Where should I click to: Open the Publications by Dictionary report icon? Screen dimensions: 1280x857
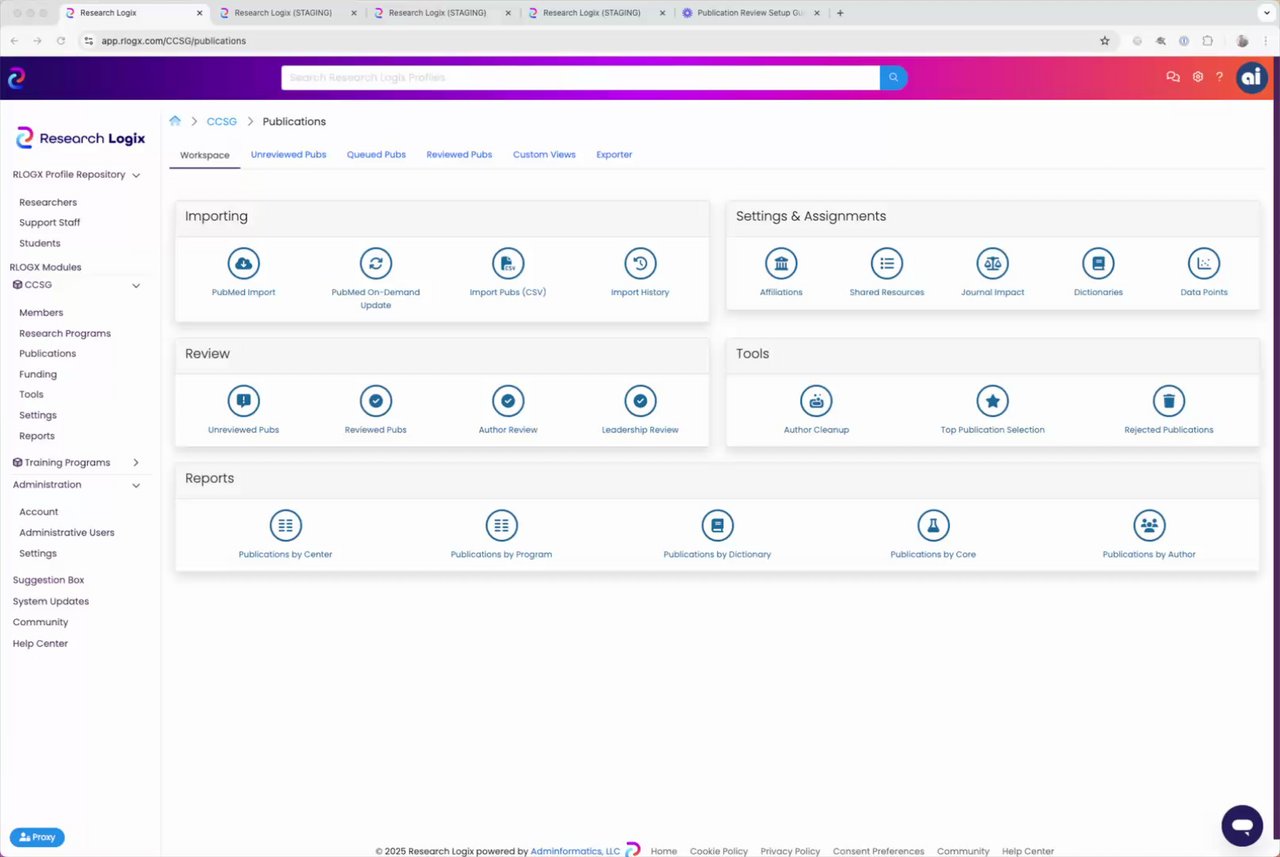[x=717, y=525]
